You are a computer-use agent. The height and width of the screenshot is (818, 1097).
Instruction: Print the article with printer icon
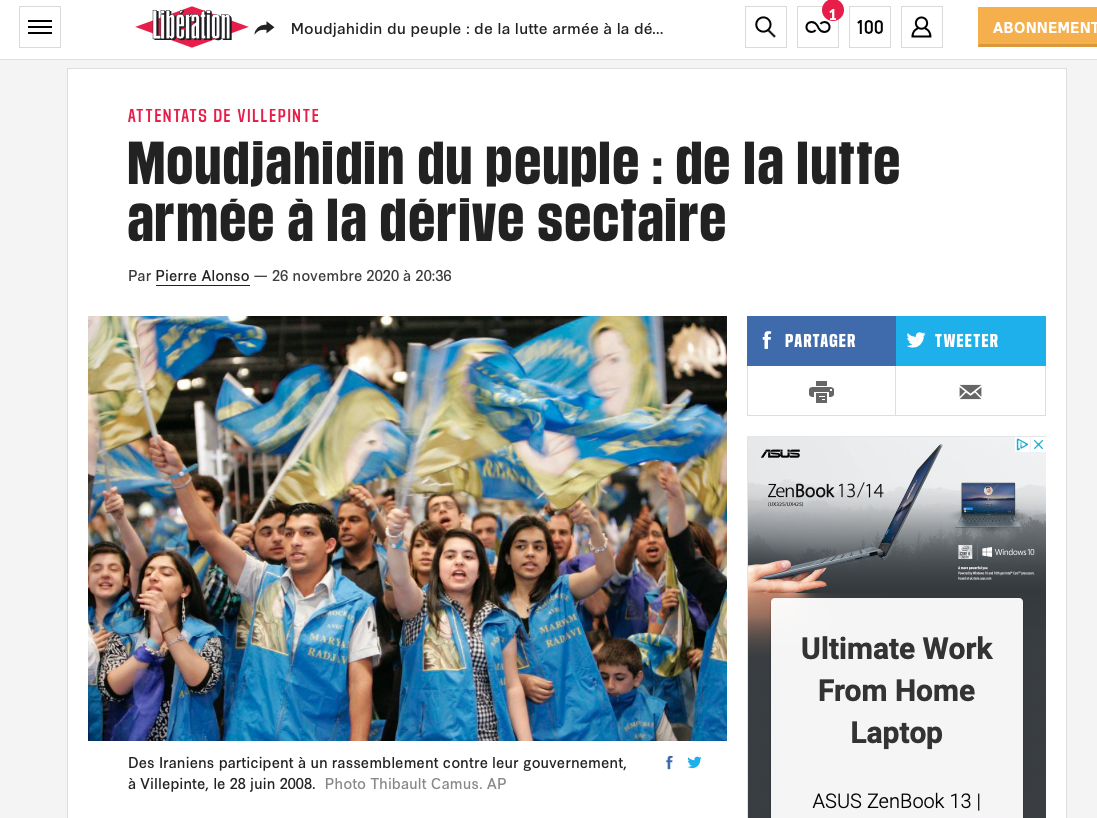tap(821, 391)
